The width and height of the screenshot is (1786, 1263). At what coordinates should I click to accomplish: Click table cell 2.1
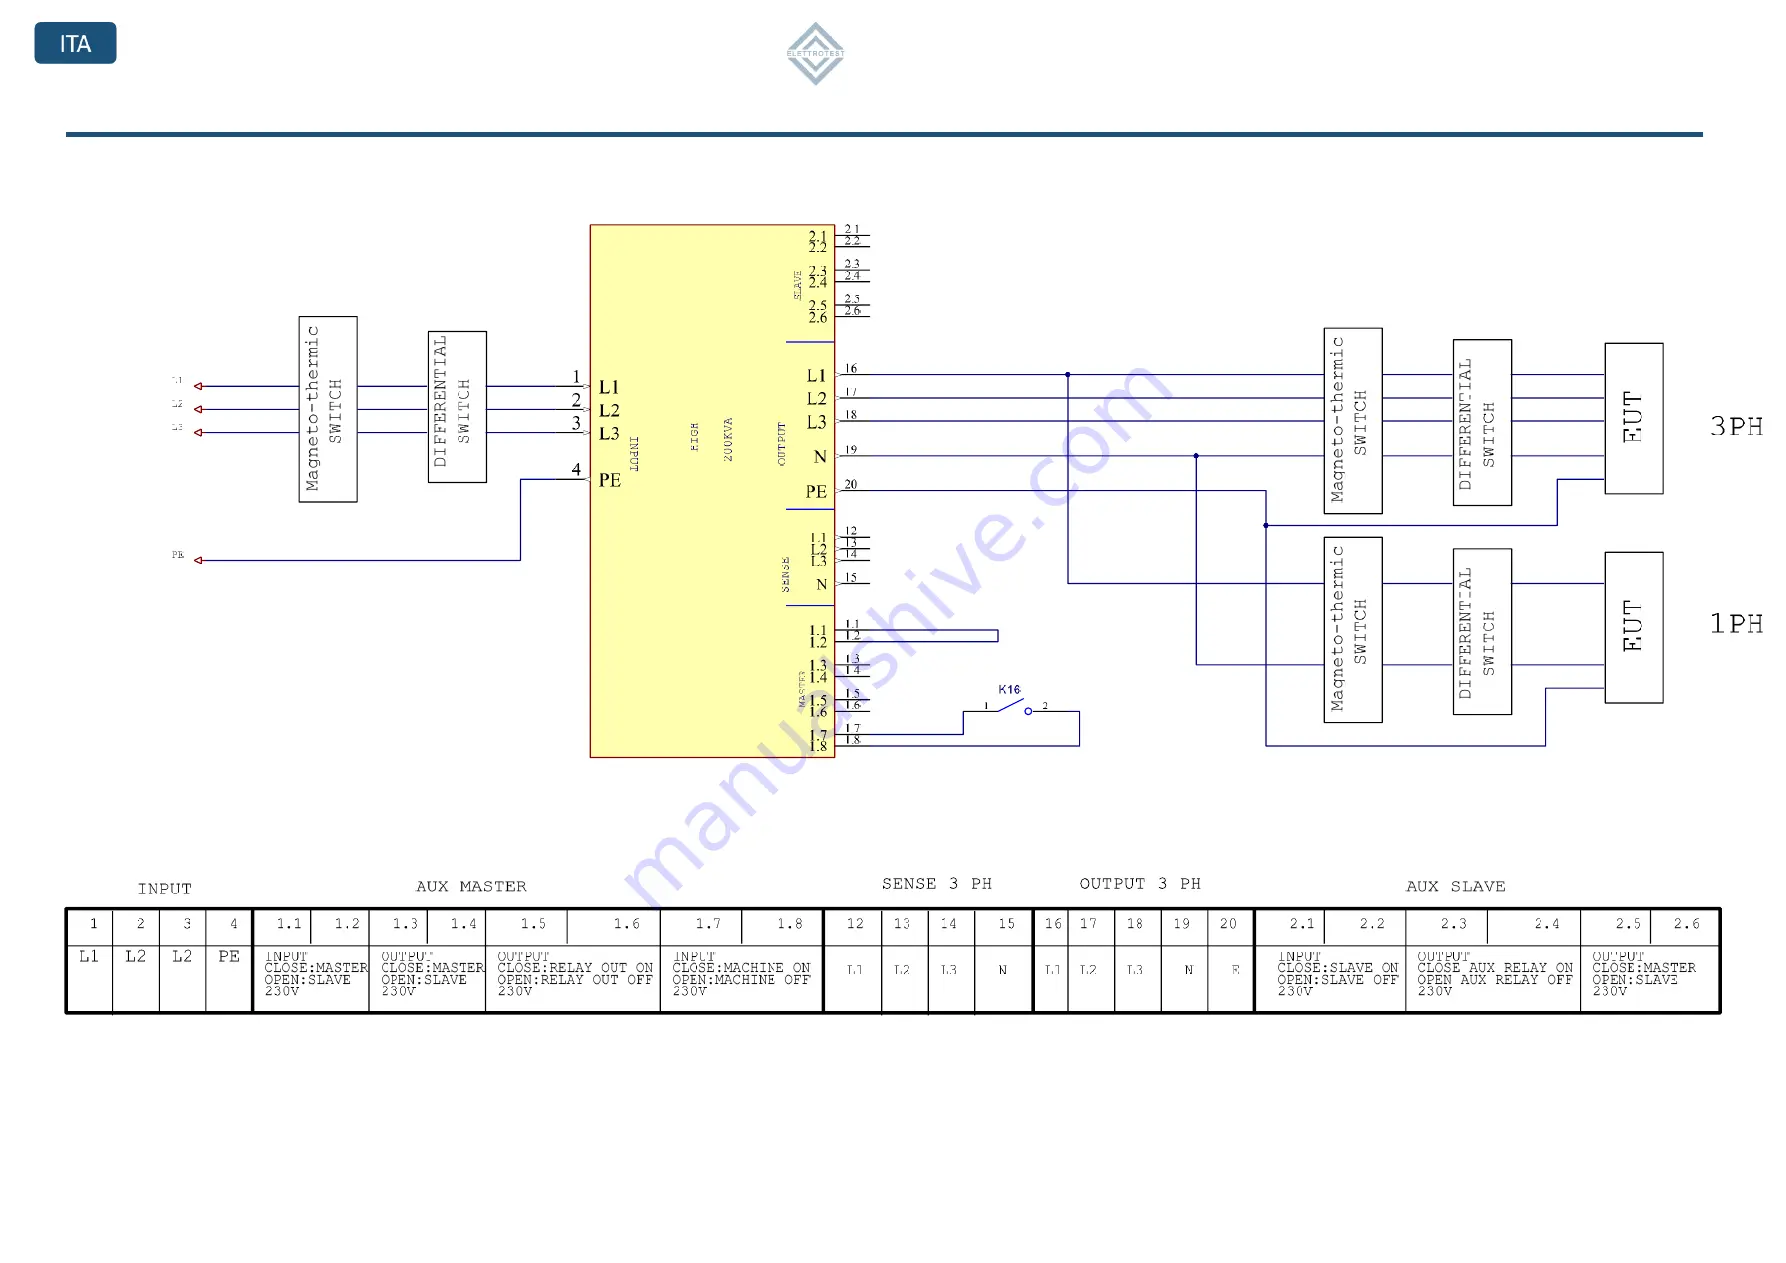click(1290, 926)
